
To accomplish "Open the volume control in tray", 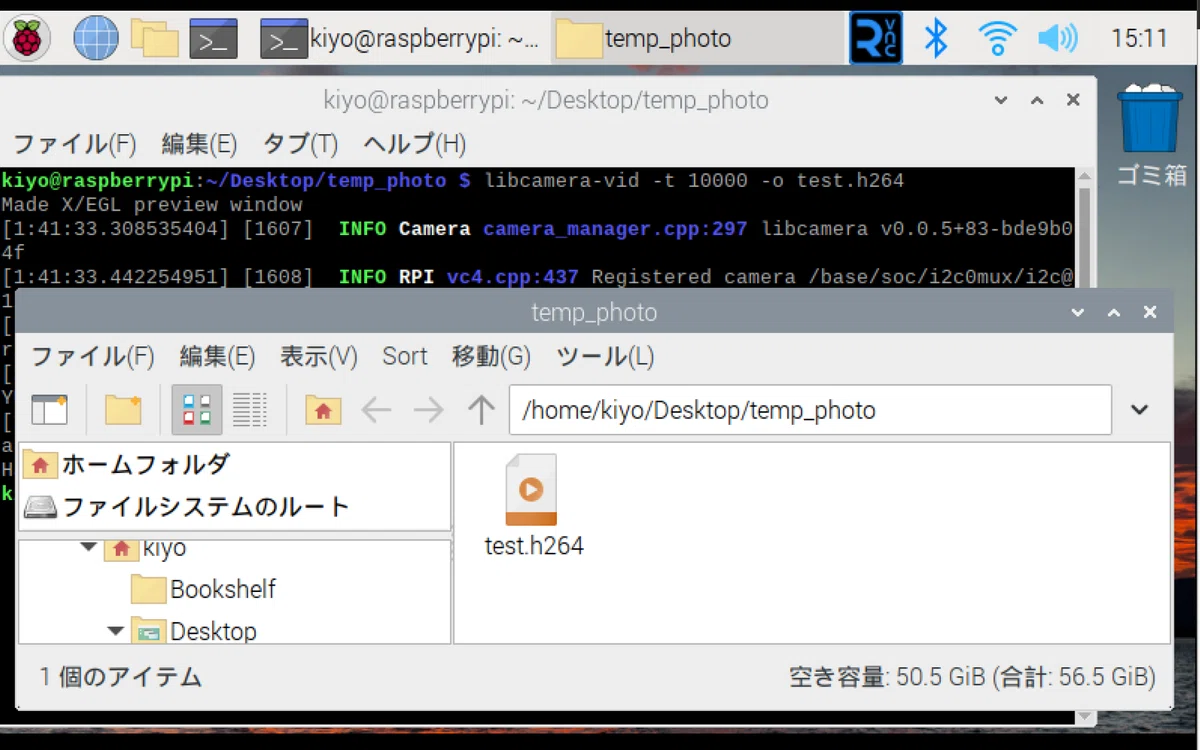I will point(1057,39).
